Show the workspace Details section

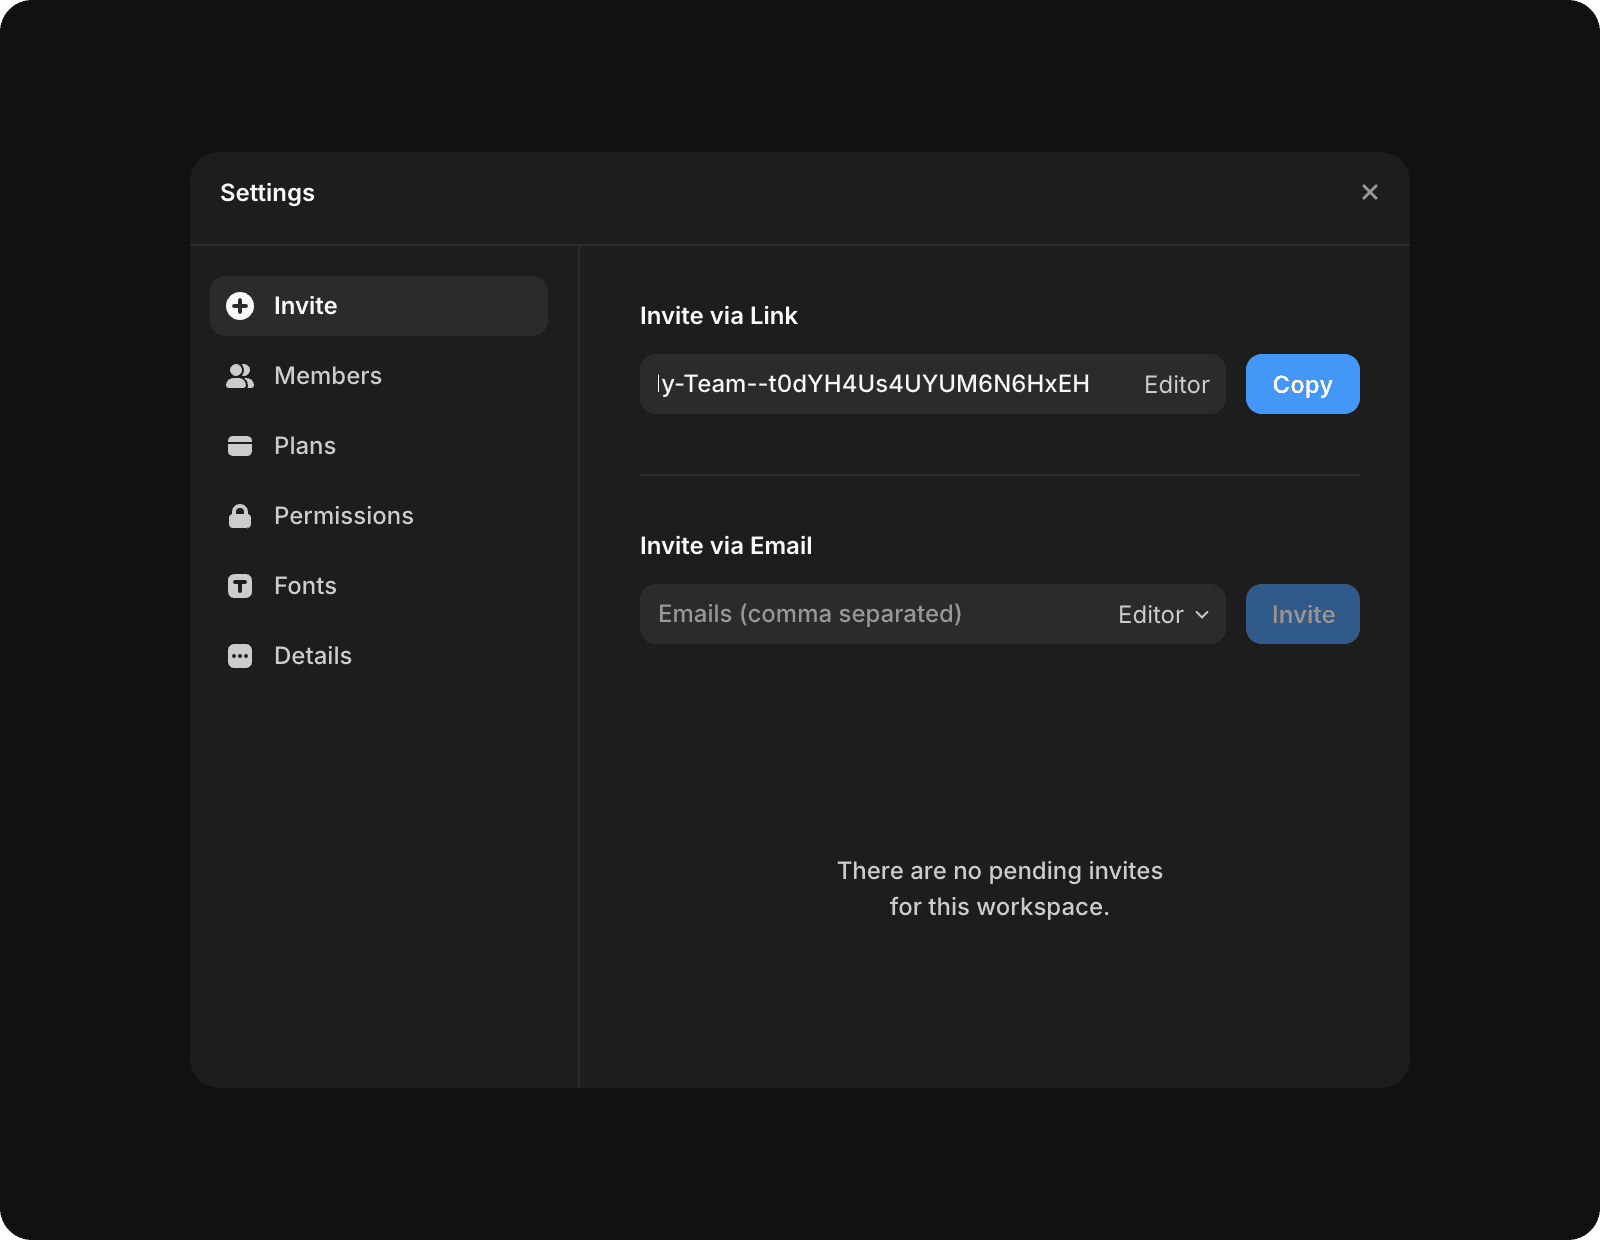312,656
